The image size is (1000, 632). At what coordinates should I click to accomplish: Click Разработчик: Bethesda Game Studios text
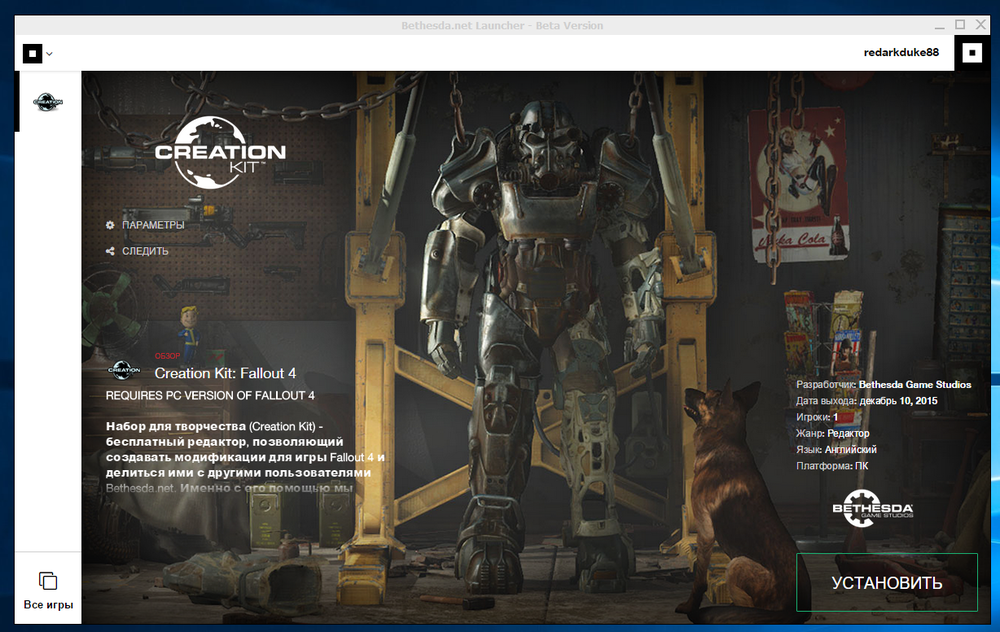883,385
